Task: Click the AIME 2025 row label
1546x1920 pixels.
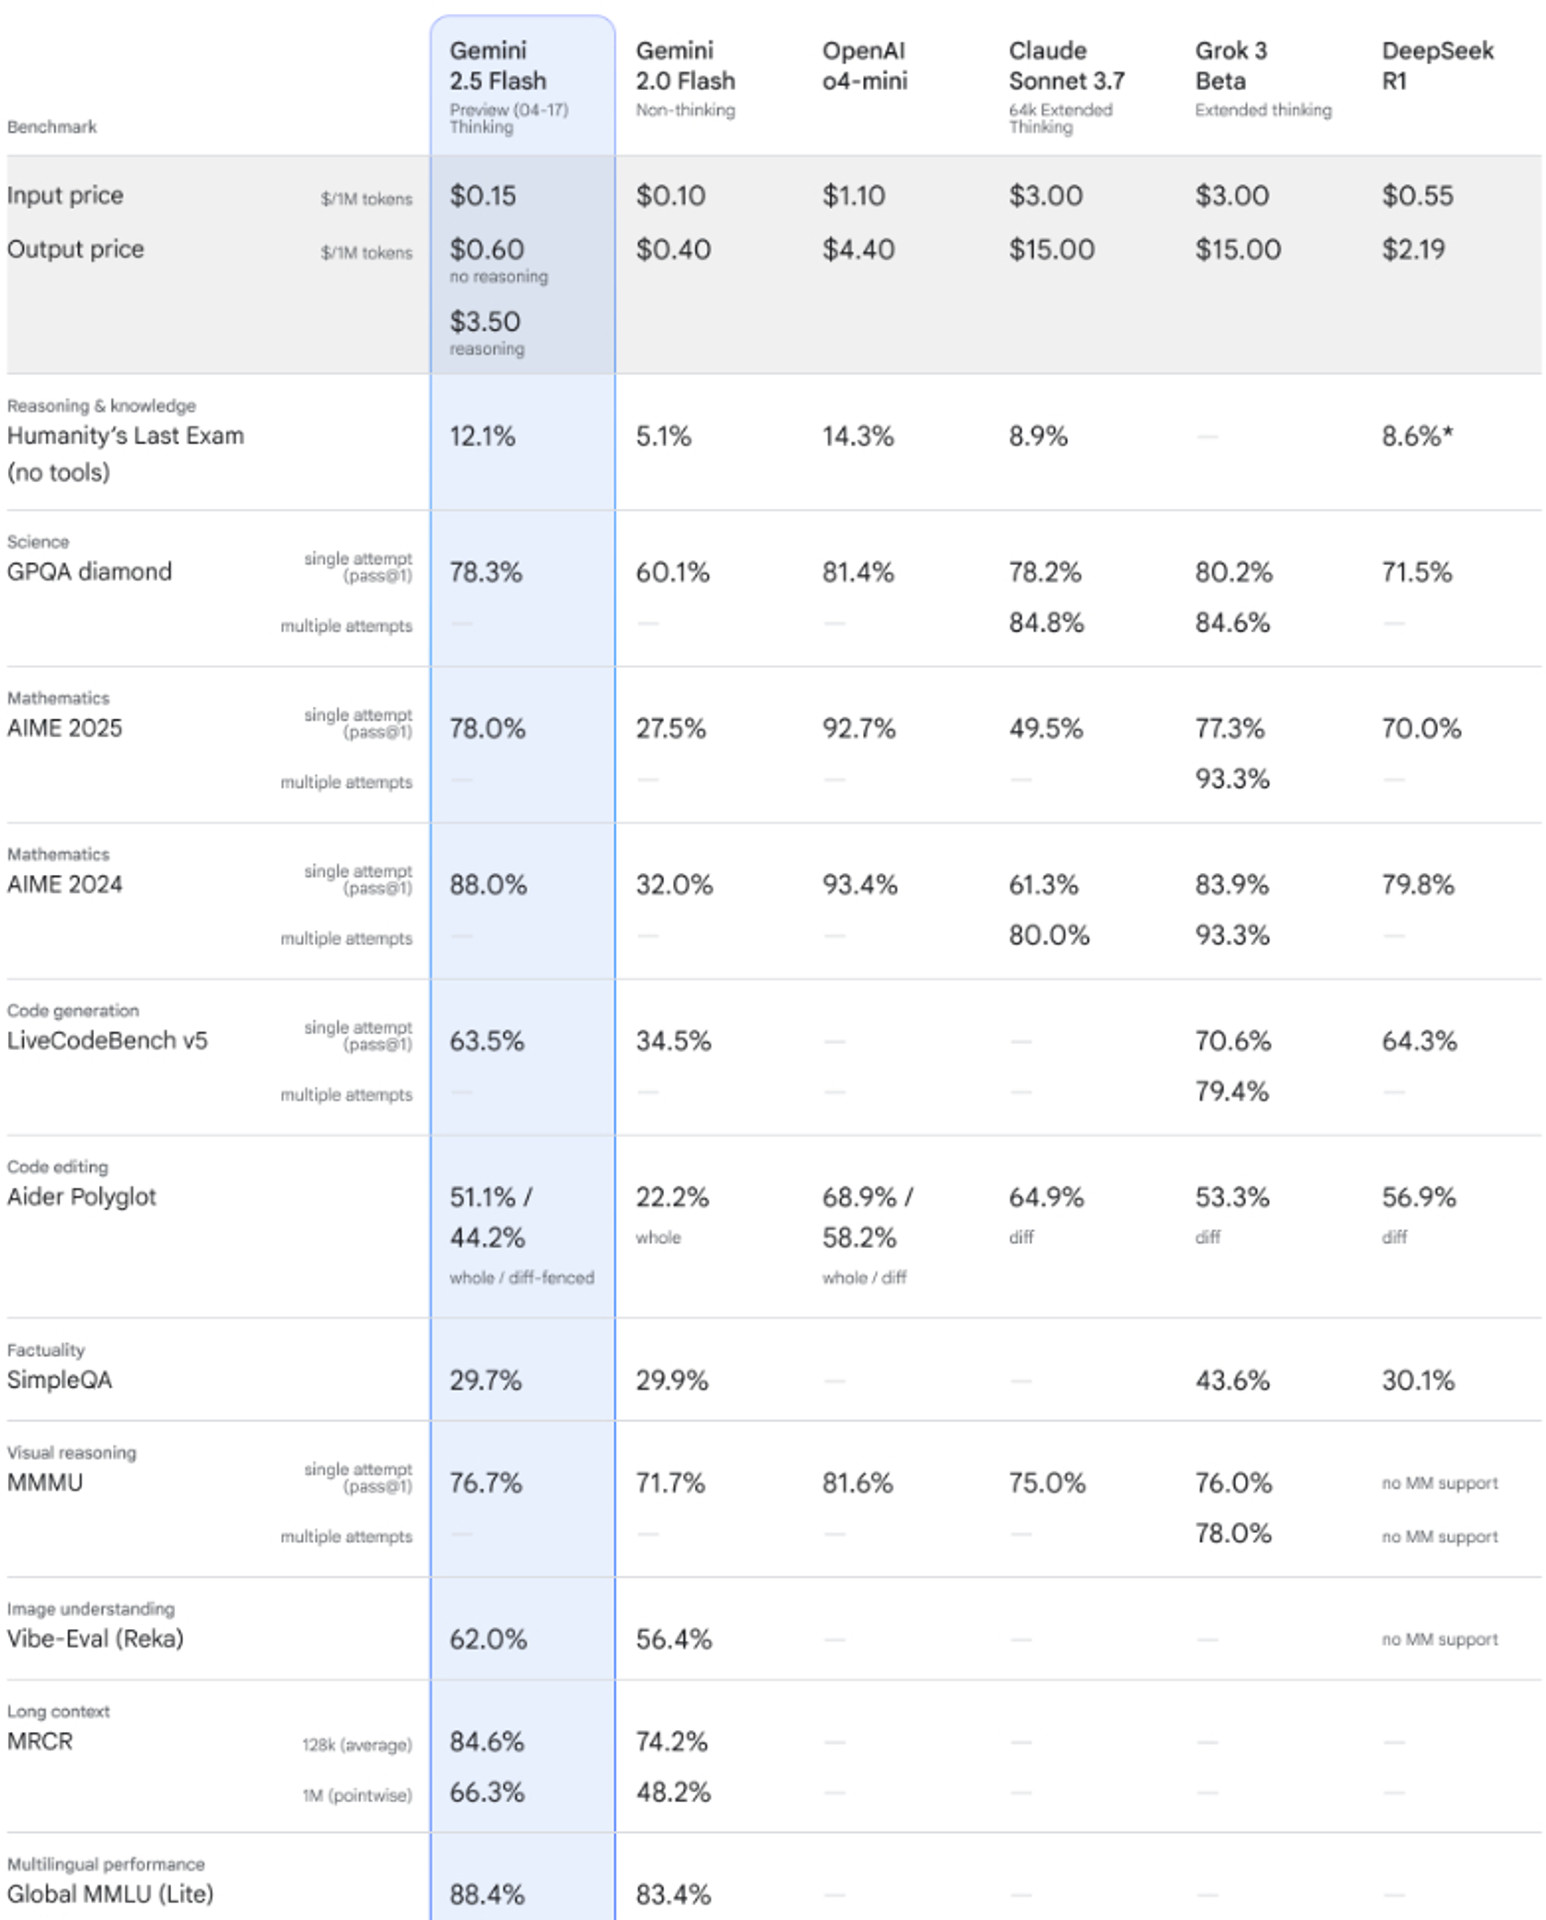Action: point(65,728)
